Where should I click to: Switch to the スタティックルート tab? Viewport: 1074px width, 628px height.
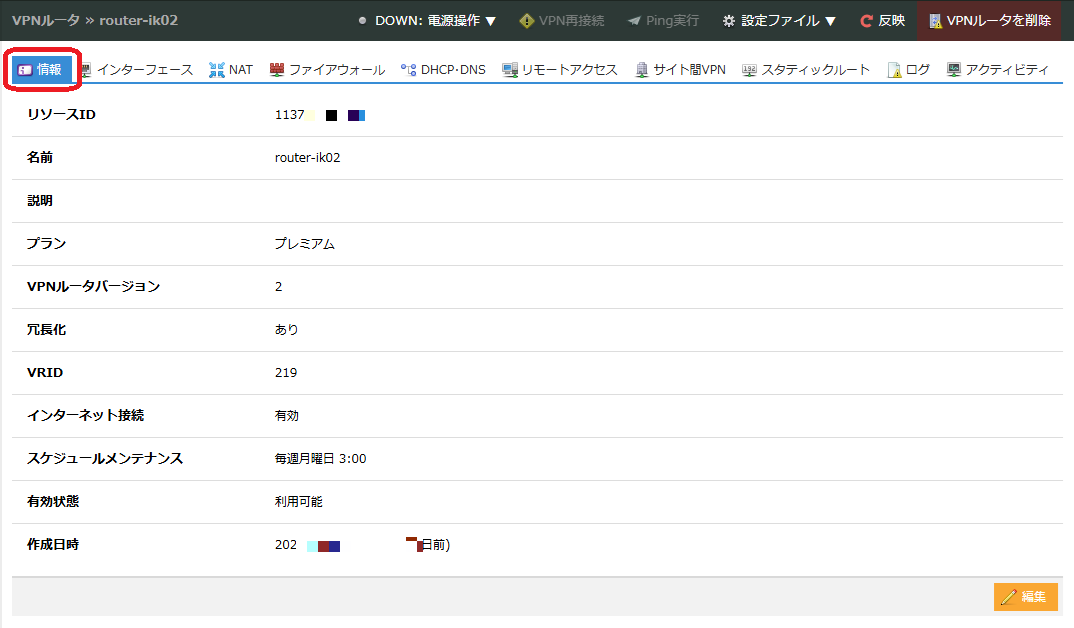806,69
